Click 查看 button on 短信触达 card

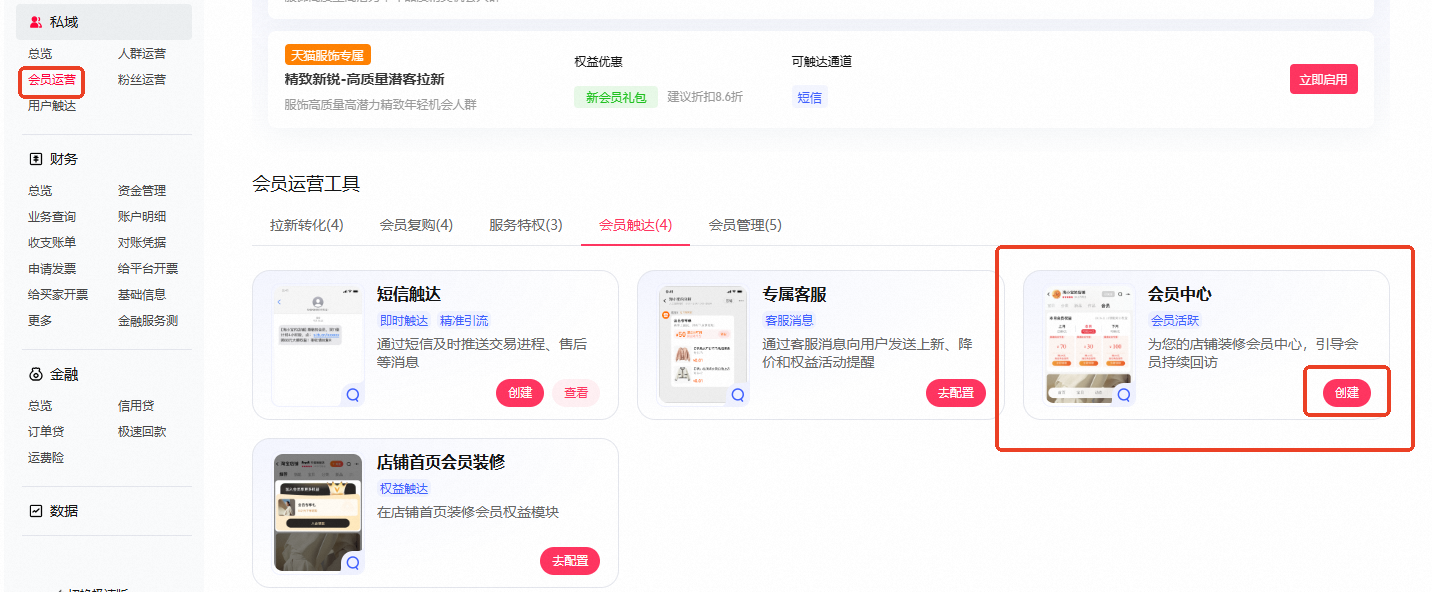(x=576, y=393)
